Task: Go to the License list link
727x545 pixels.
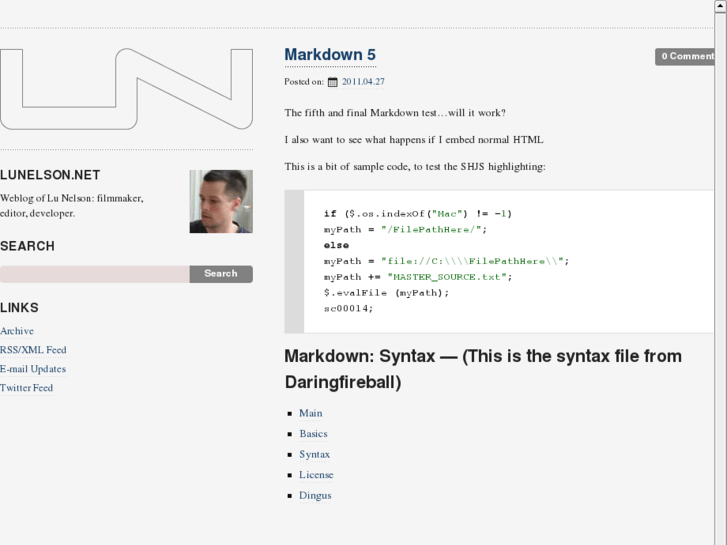Action: click(316, 475)
